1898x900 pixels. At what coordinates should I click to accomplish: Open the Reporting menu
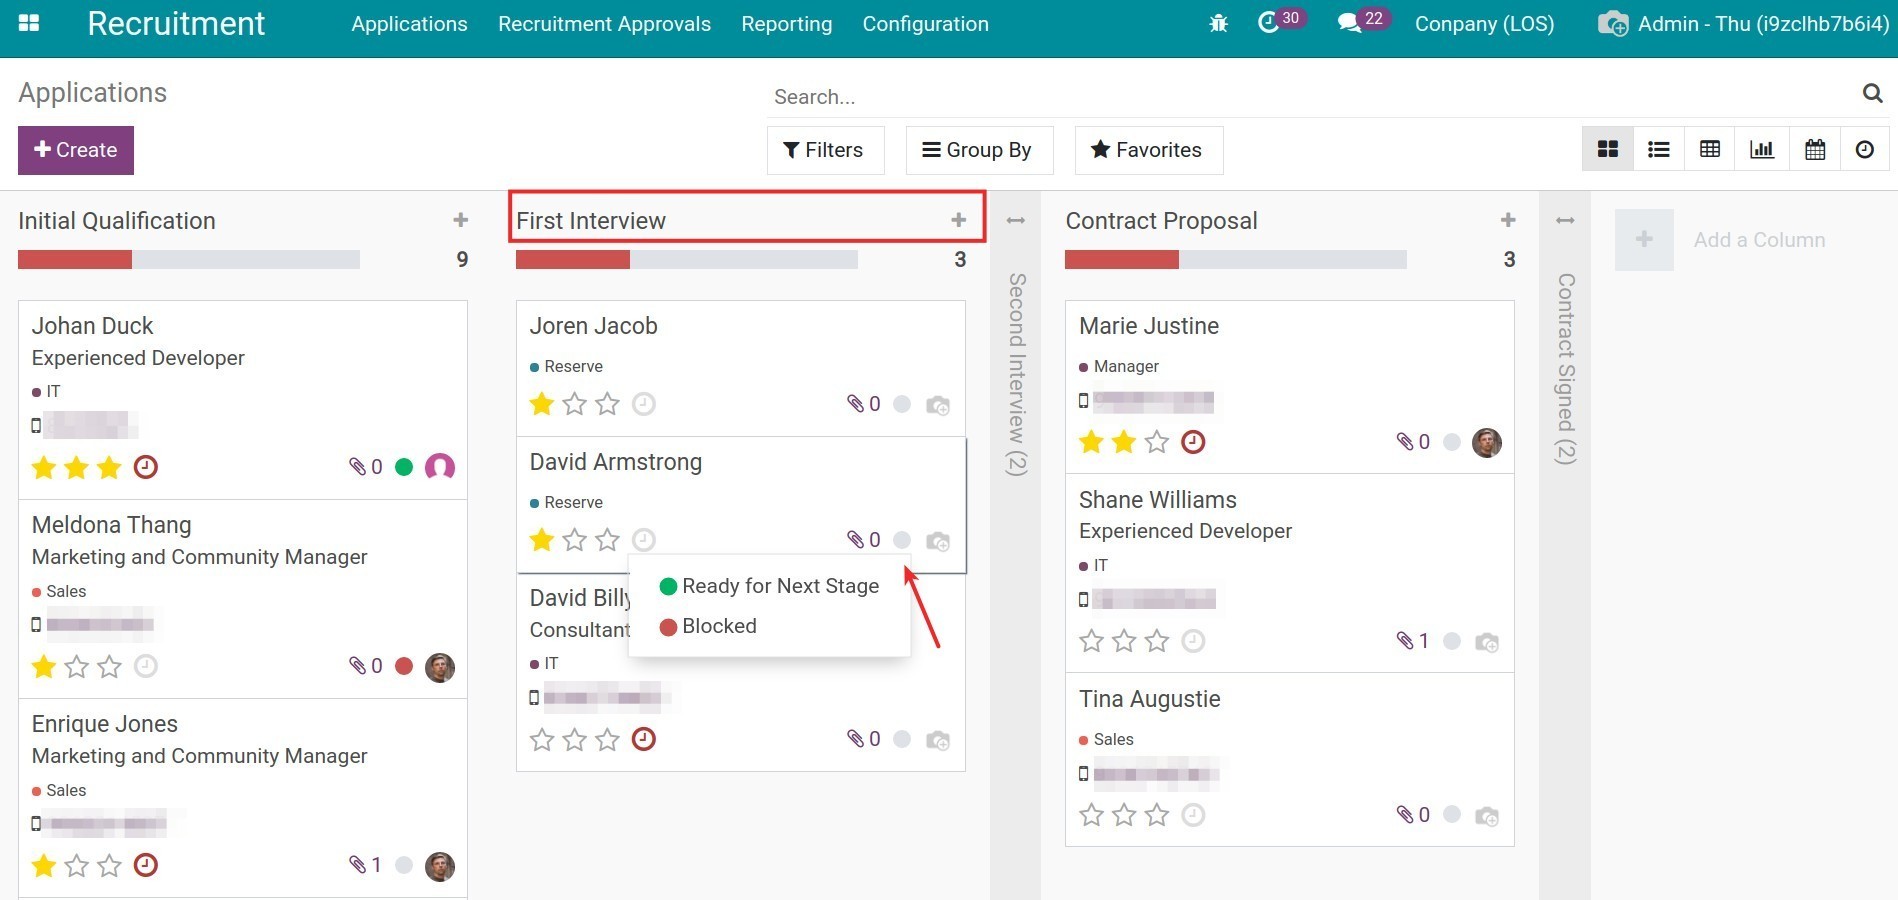(x=786, y=23)
